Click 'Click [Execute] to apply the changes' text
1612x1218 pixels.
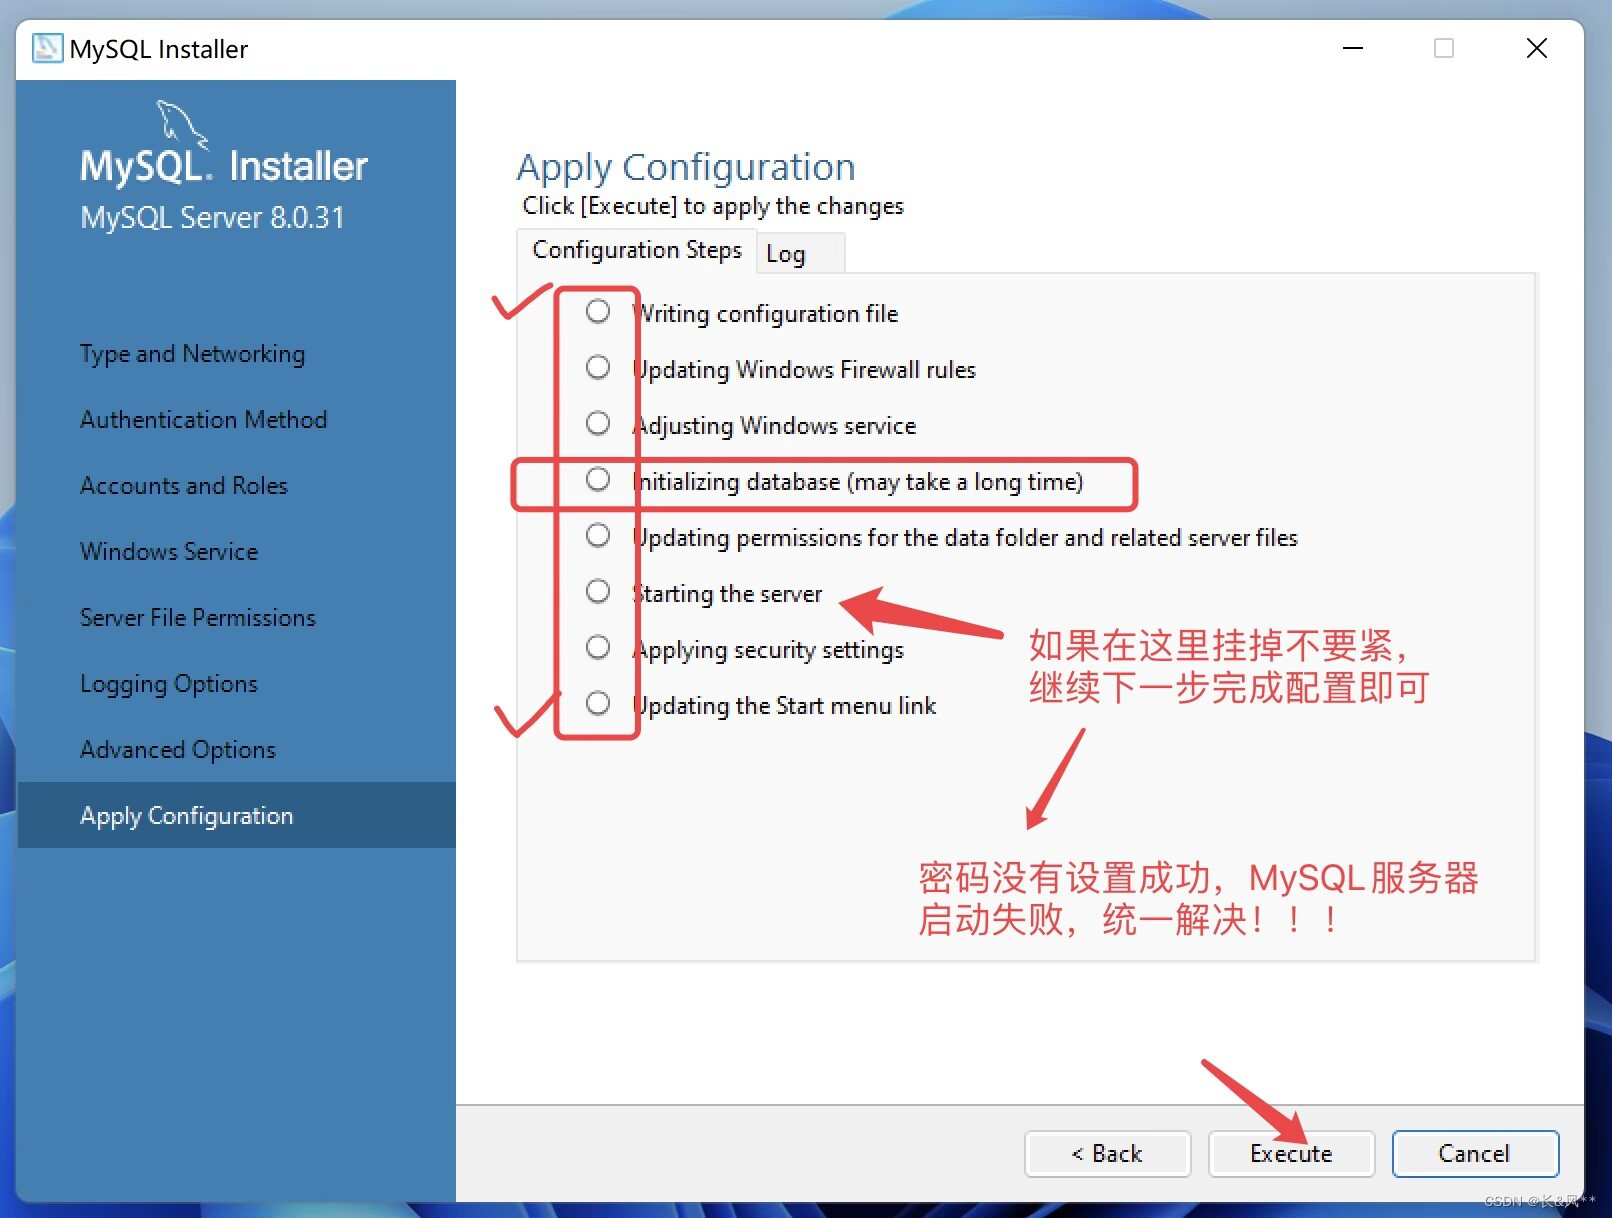713,206
